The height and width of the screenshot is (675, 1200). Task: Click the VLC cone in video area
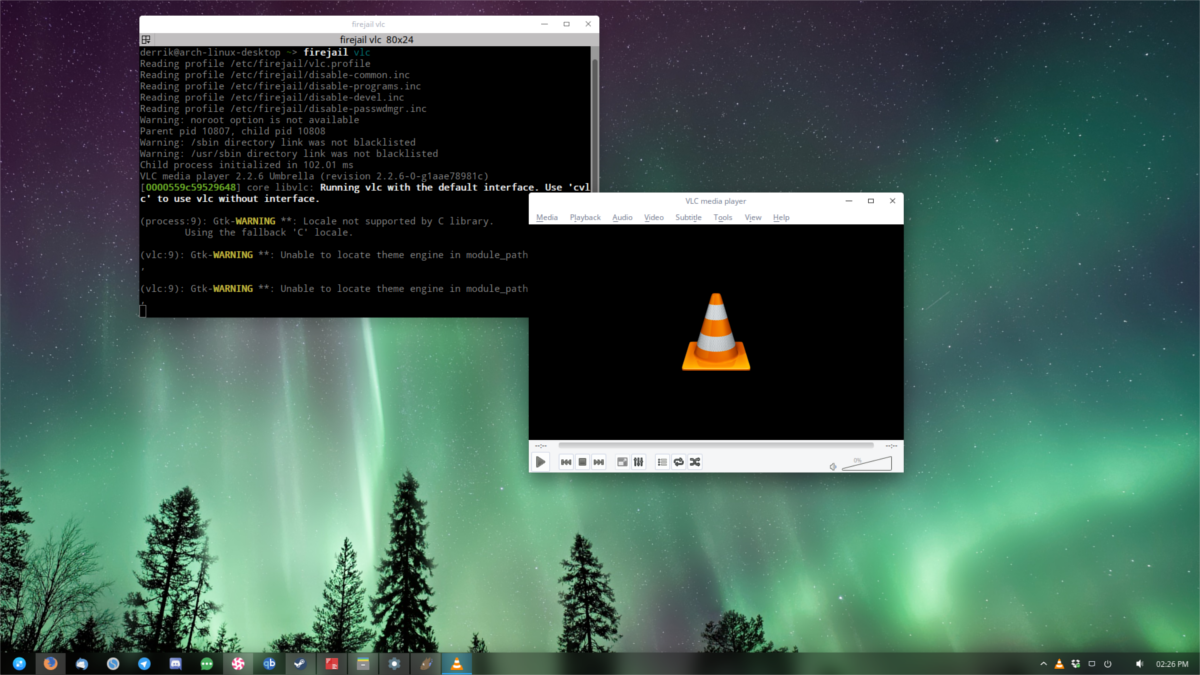click(716, 332)
